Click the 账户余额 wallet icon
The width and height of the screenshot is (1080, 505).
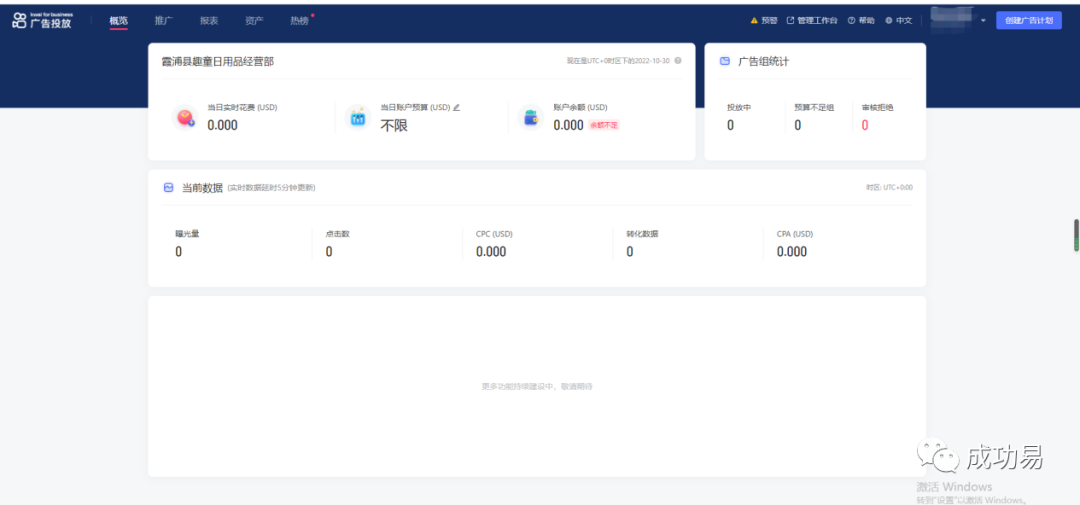[531, 118]
